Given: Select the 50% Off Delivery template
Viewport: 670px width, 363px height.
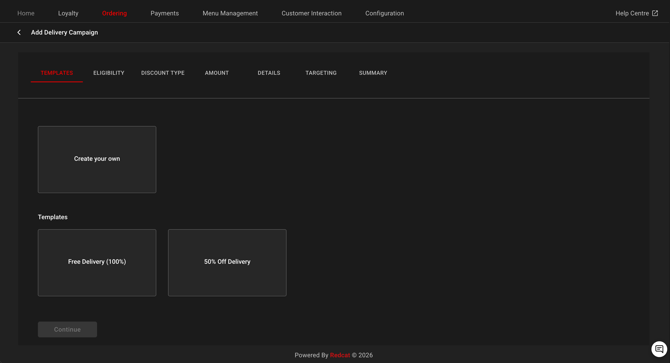Looking at the screenshot, I should (x=227, y=263).
